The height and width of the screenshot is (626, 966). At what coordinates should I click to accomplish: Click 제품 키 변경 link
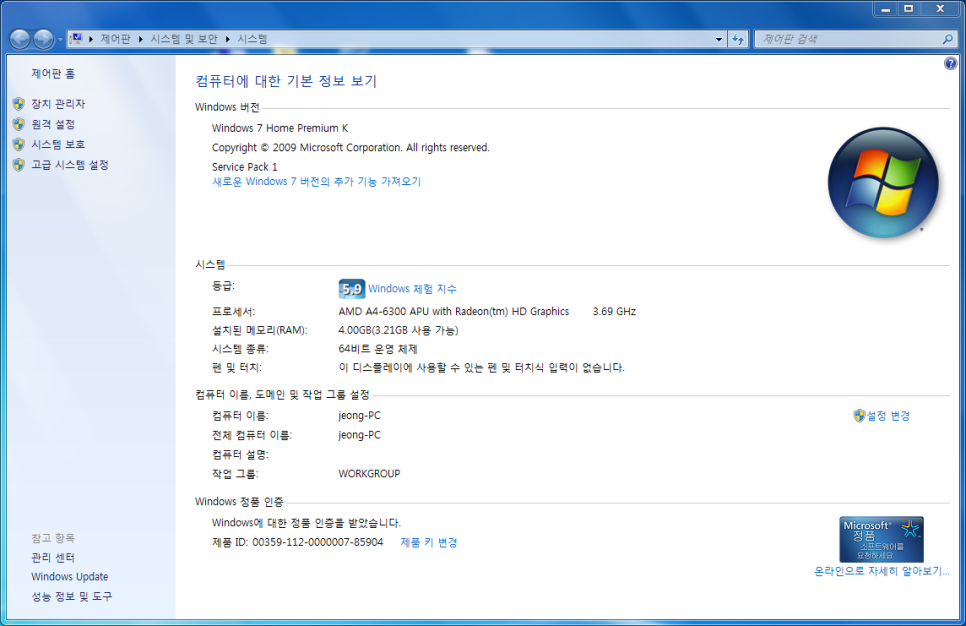(429, 542)
